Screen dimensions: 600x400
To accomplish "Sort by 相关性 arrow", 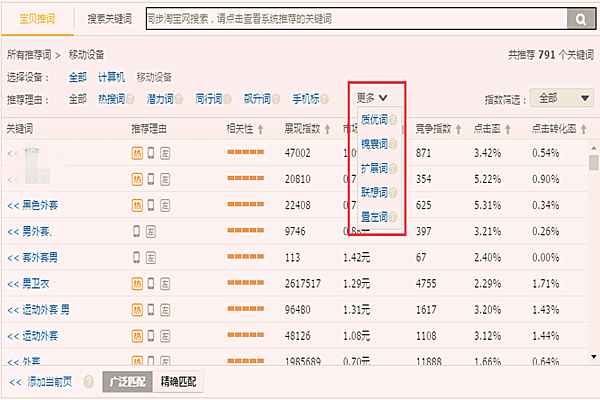I will point(260,129).
